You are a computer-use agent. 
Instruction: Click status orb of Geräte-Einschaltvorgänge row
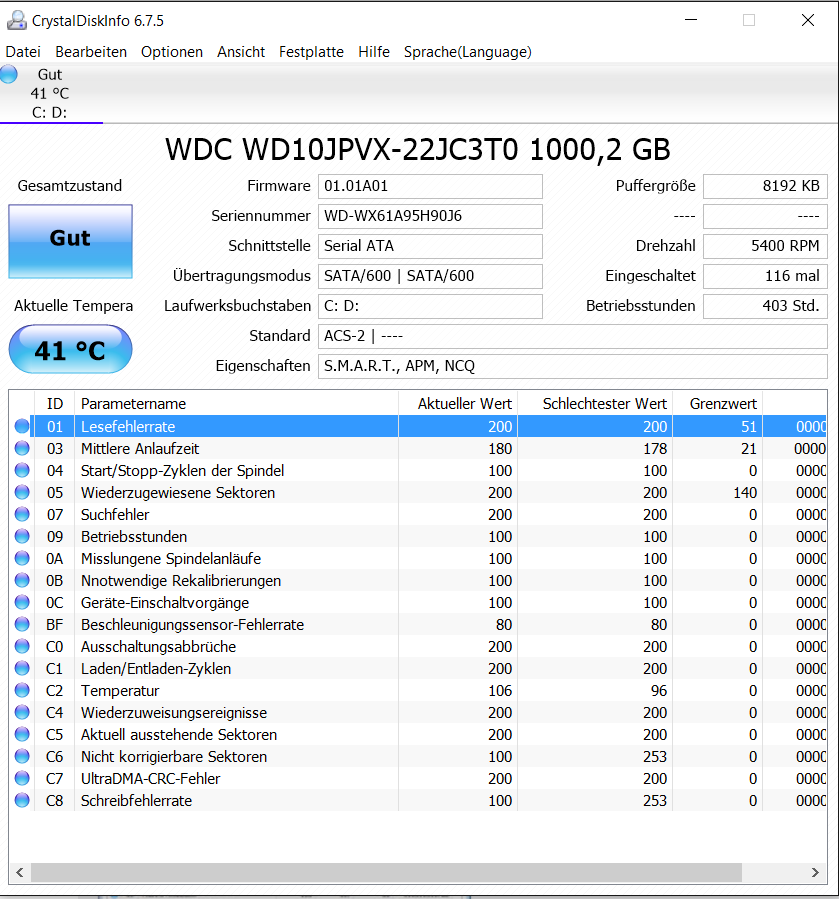[x=22, y=602]
